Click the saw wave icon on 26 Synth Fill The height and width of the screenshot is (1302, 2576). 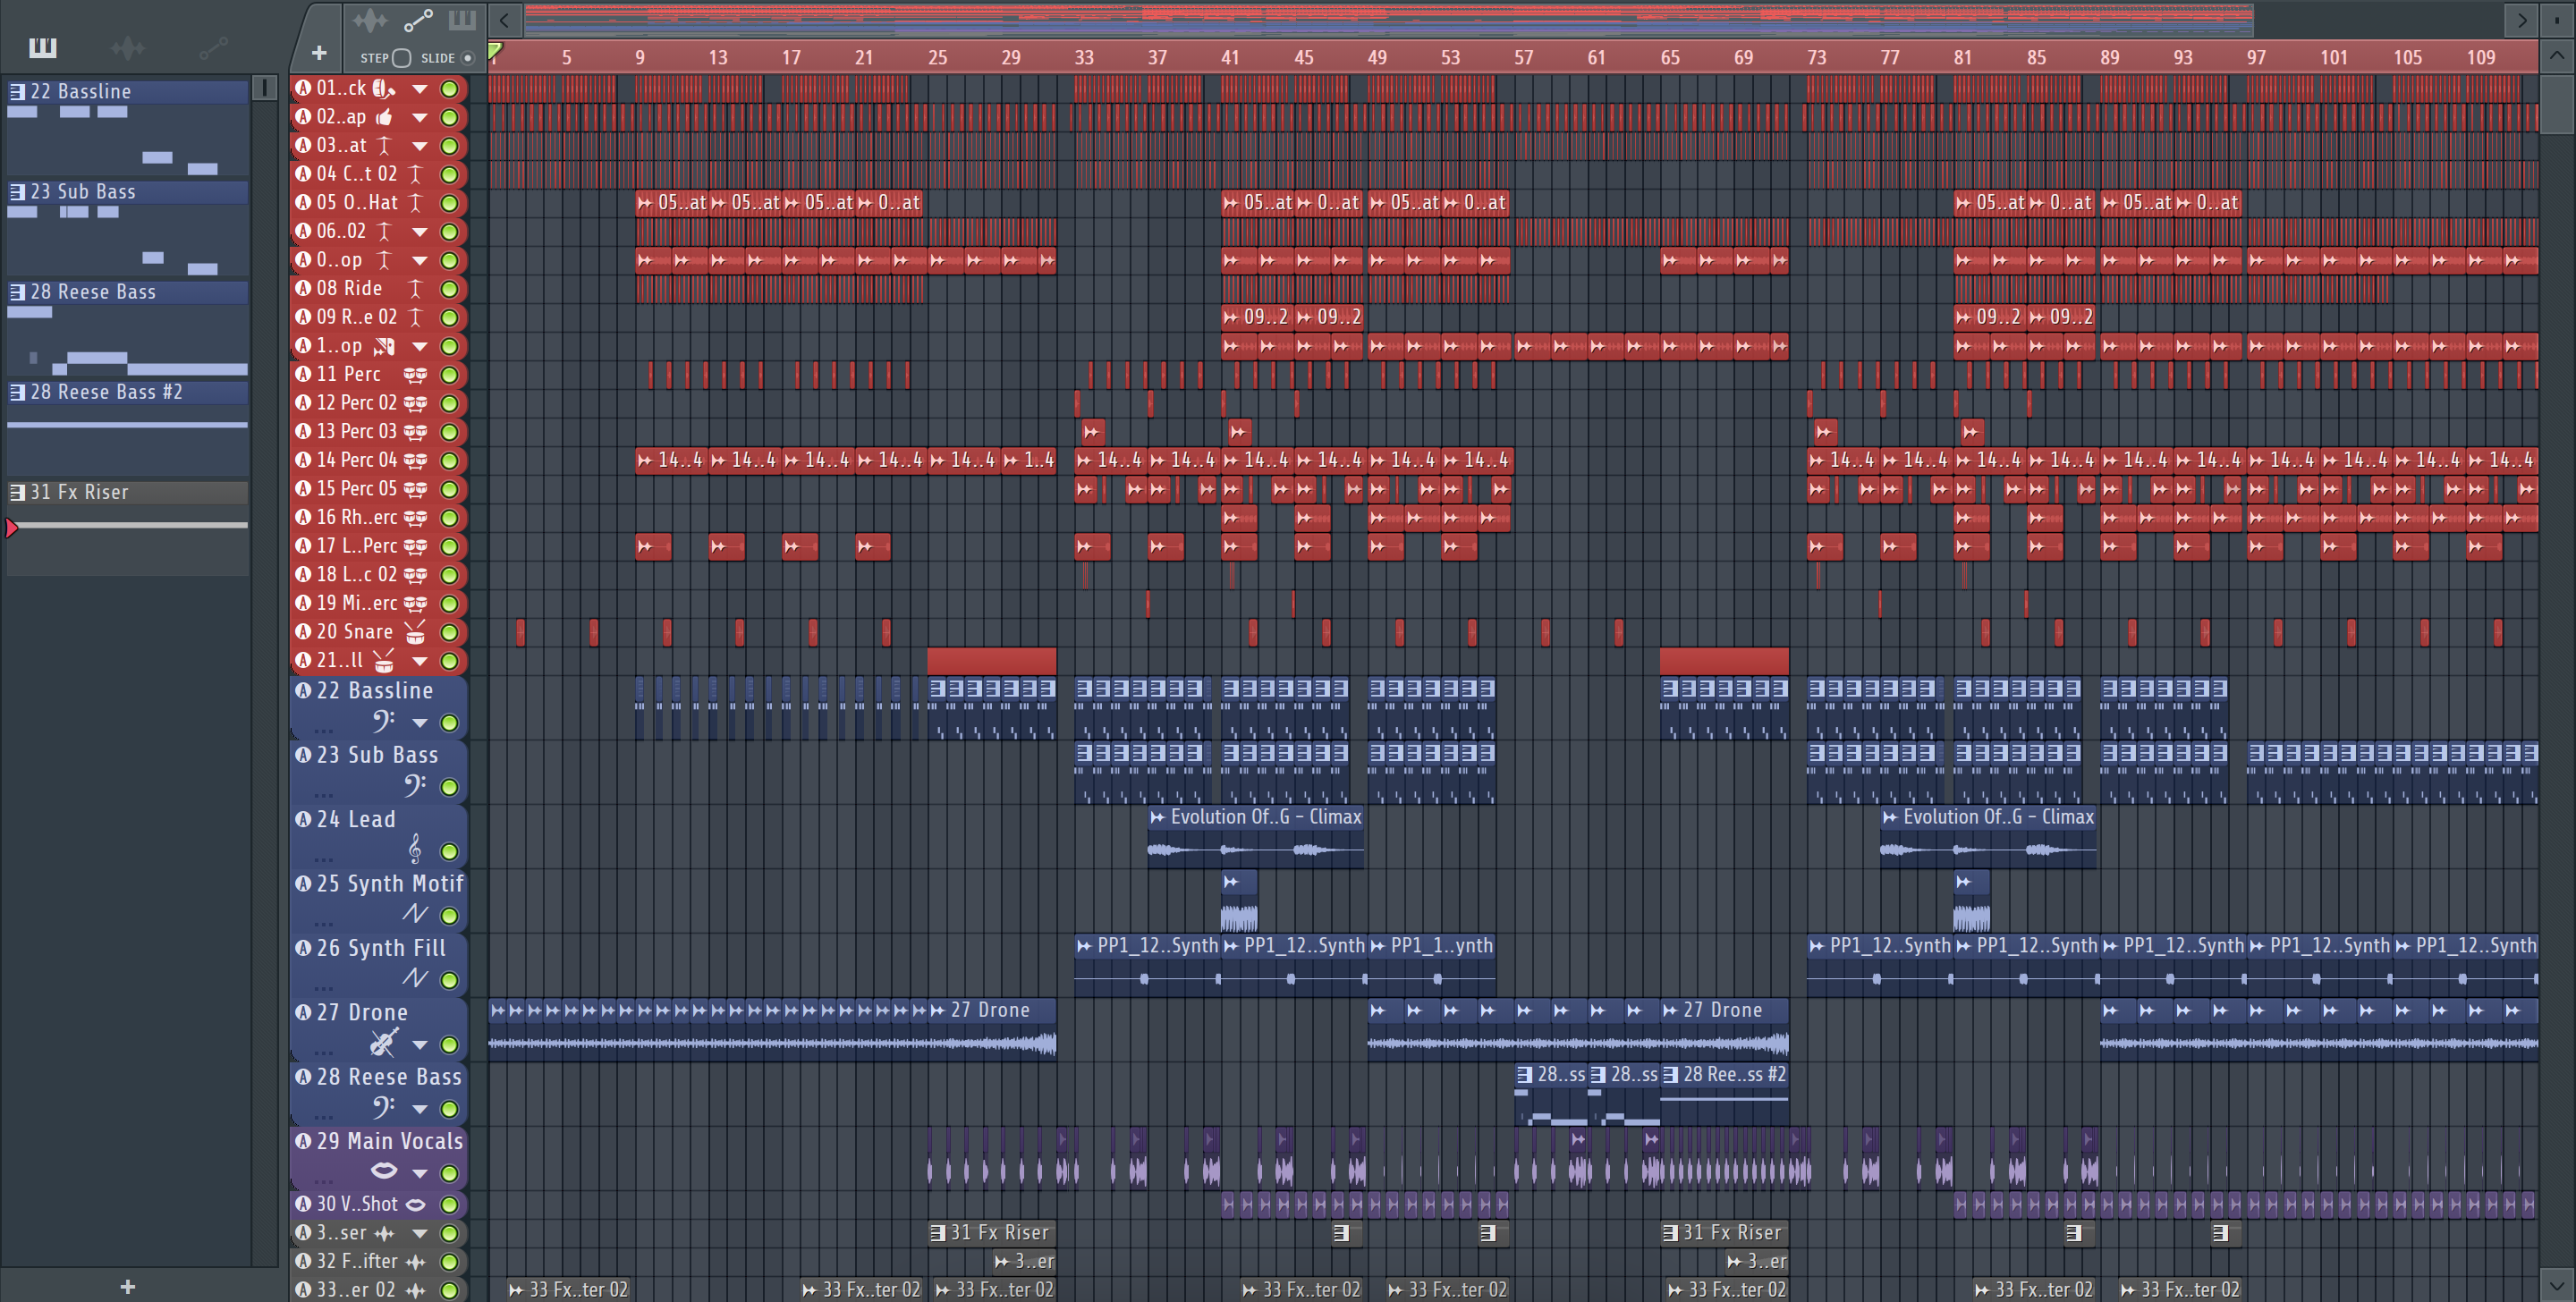(x=415, y=979)
